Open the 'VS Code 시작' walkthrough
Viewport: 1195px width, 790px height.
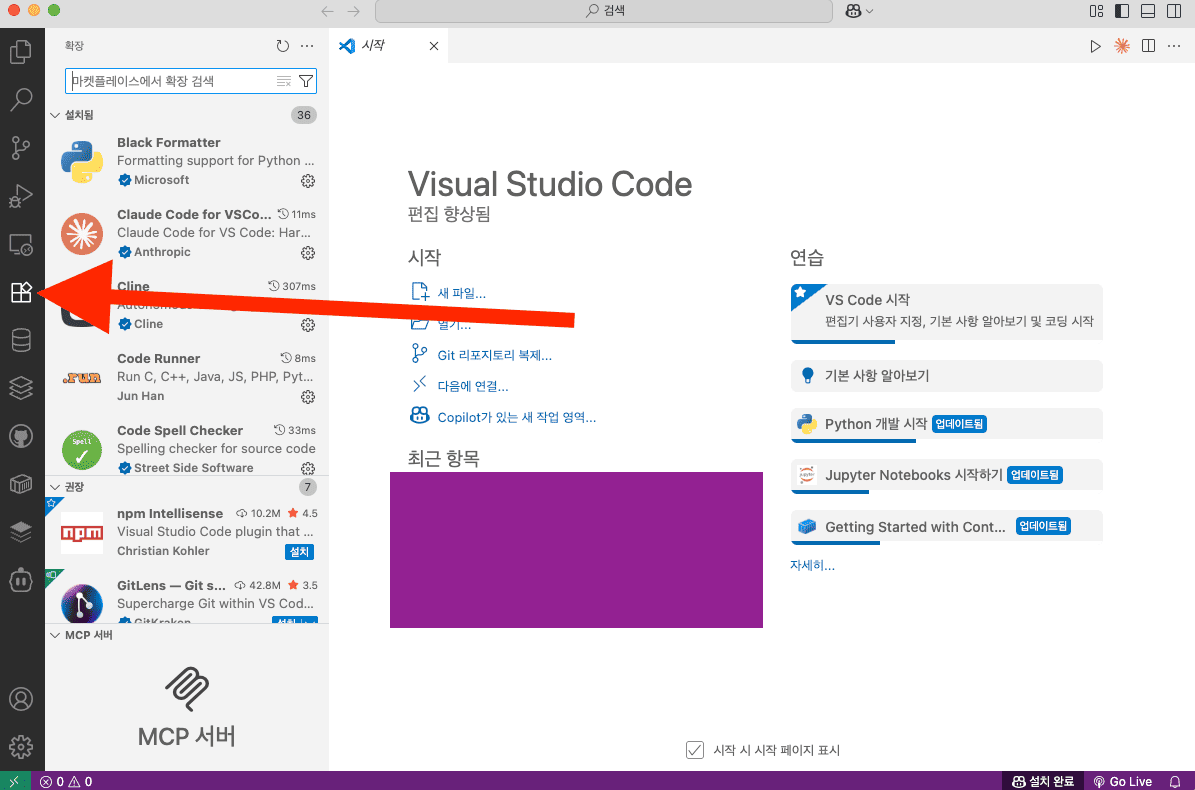(x=947, y=313)
